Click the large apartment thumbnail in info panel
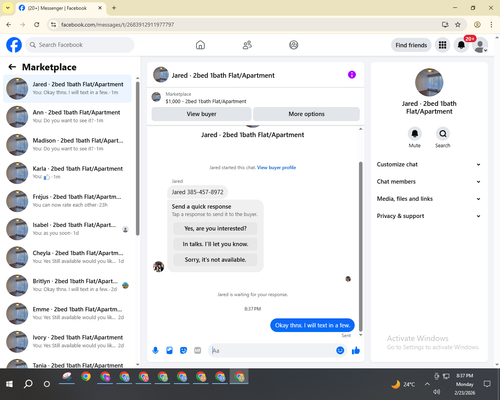Viewport: 500px width, 400px height. tap(429, 82)
